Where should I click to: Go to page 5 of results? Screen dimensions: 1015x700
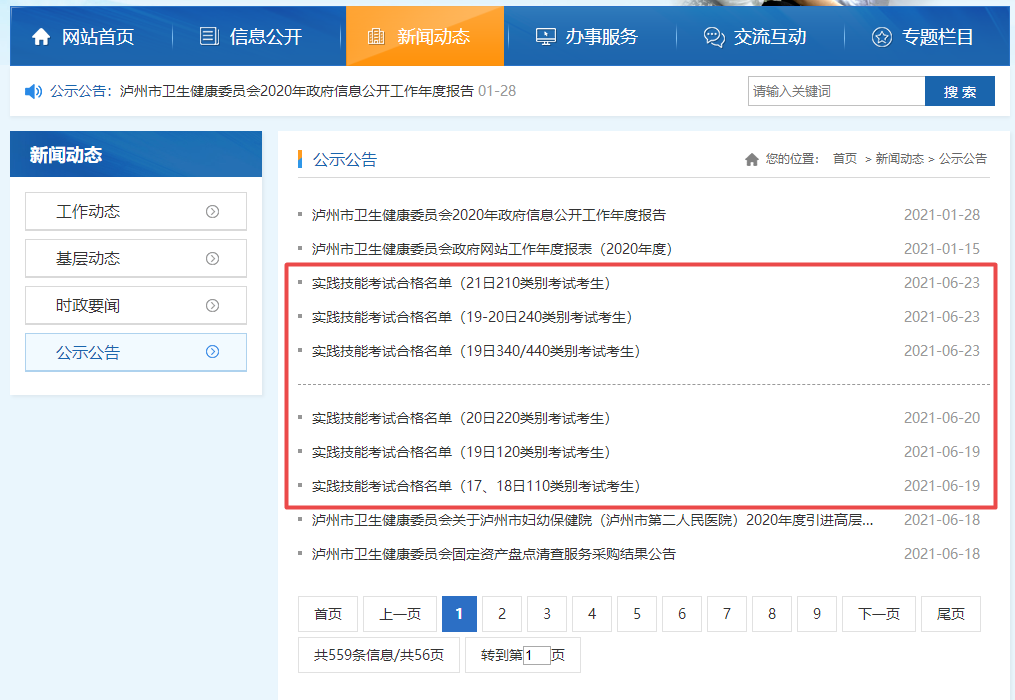coord(637,614)
